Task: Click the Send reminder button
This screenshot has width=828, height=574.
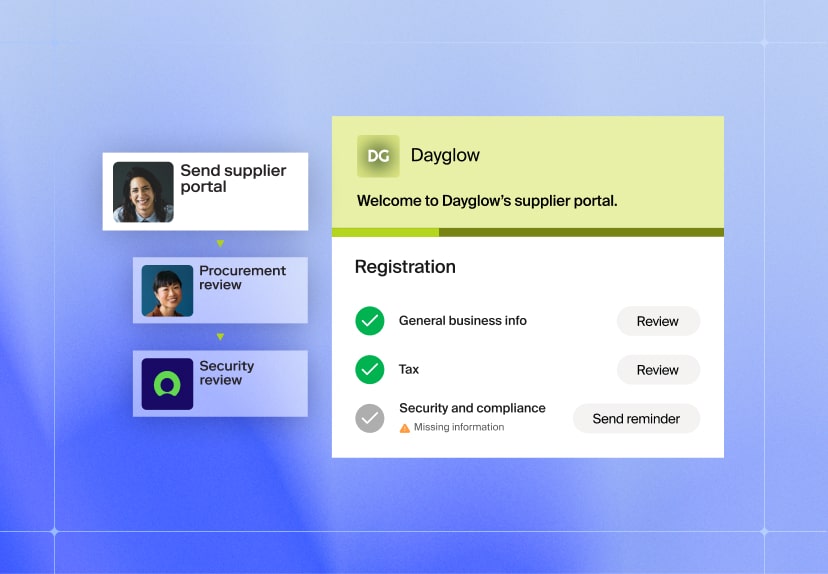Action: pyautogui.click(x=636, y=419)
